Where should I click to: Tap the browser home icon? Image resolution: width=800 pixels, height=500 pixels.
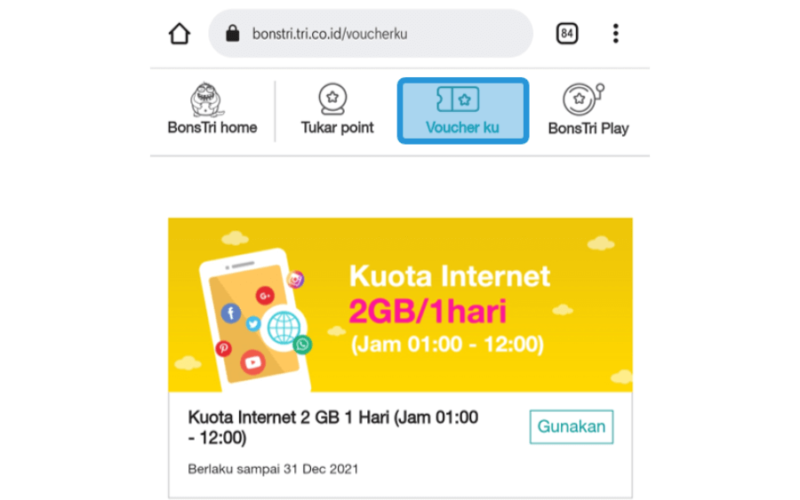[179, 34]
